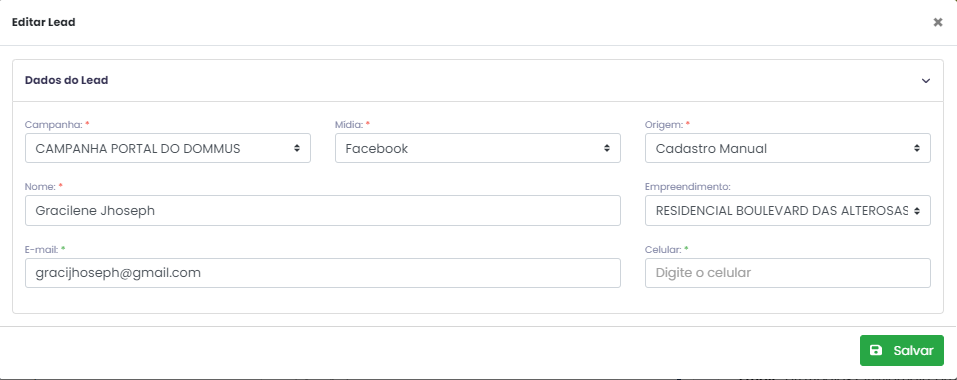Click the Editar Lead dialog title
Image resolution: width=957 pixels, height=380 pixels.
click(44, 23)
